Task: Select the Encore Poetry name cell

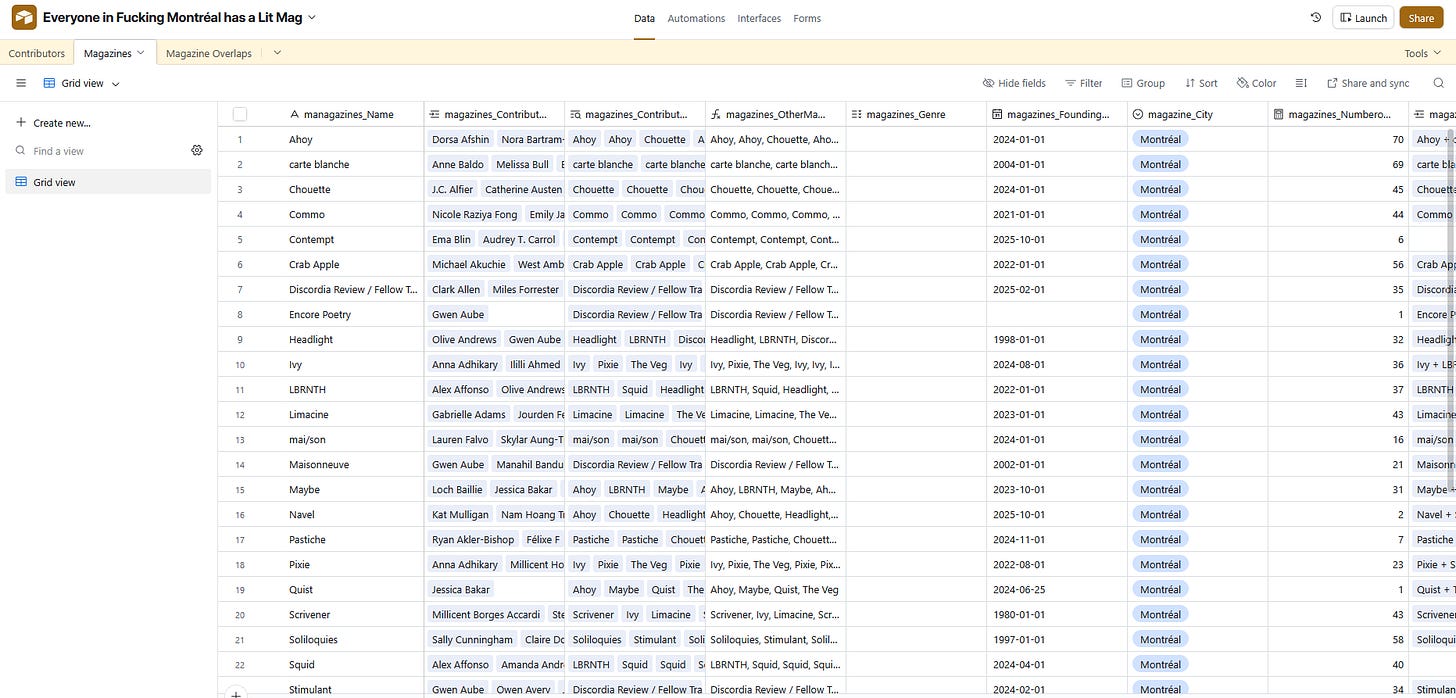Action: click(x=353, y=314)
